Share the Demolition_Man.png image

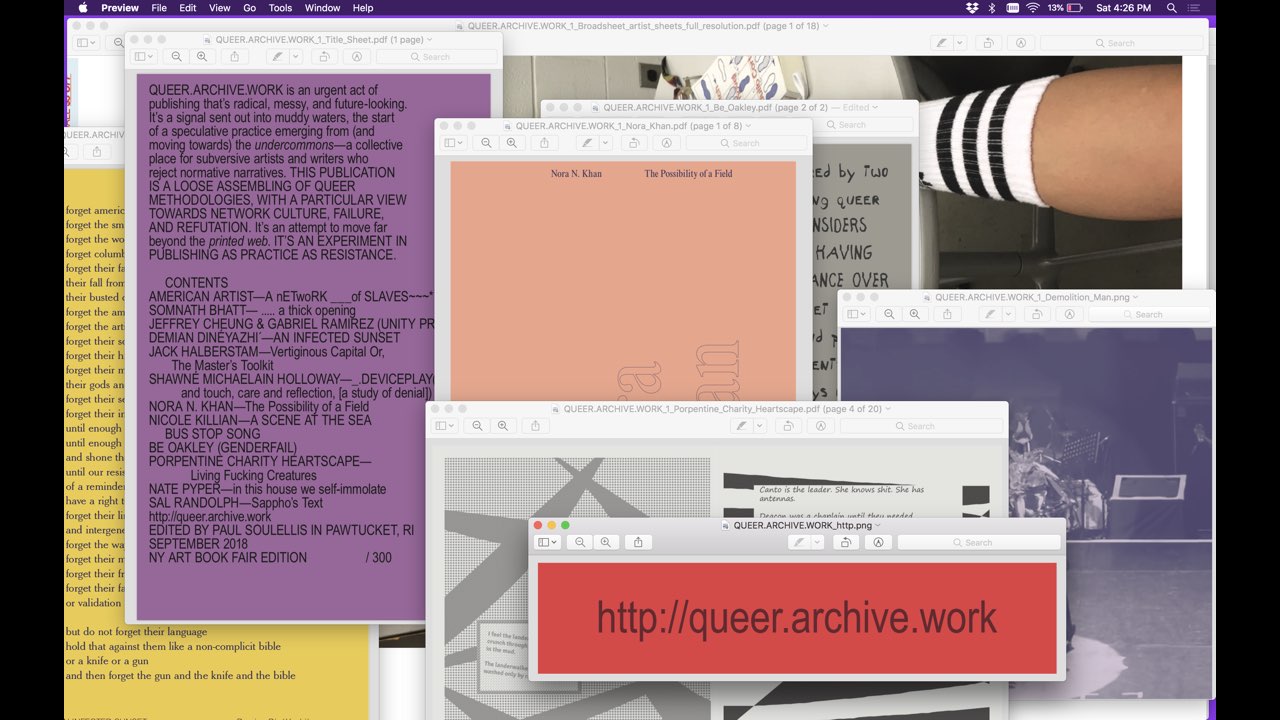[947, 314]
